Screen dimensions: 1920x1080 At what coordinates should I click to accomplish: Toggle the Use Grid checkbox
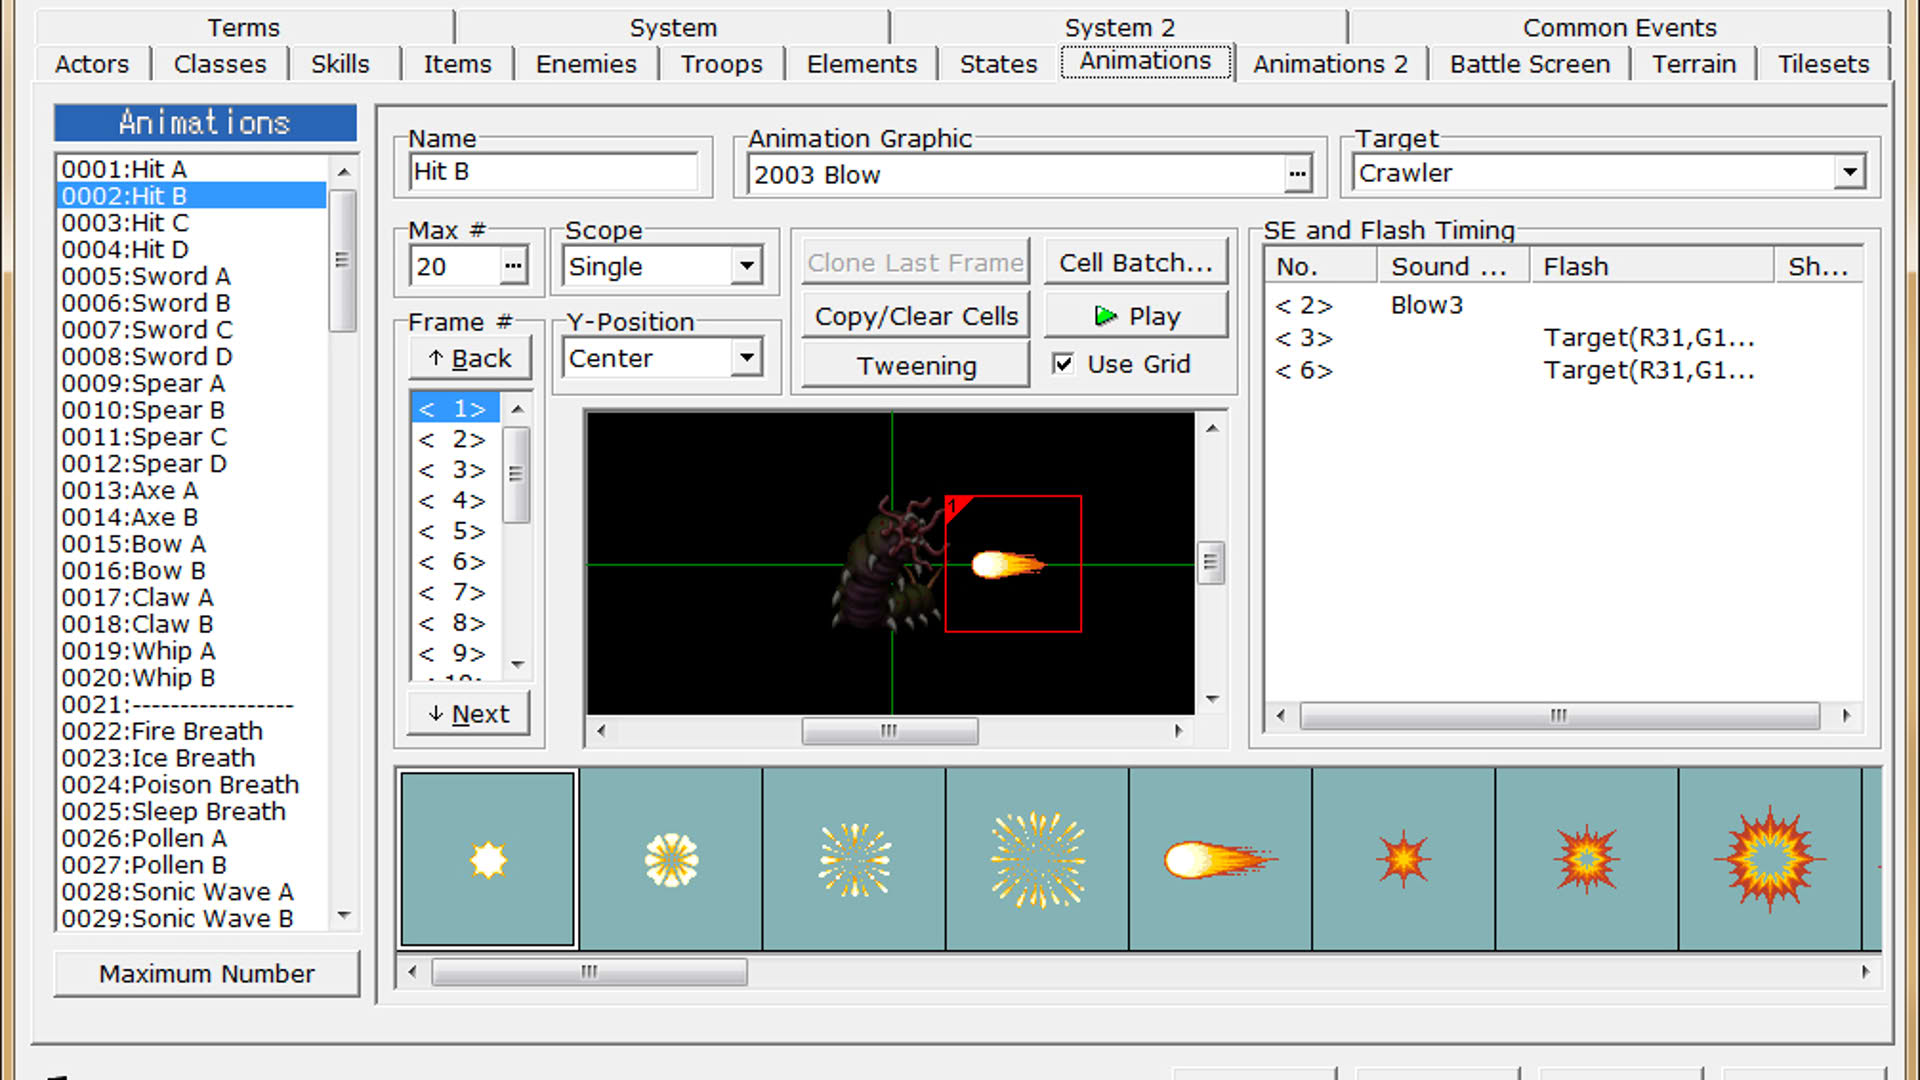(1063, 364)
